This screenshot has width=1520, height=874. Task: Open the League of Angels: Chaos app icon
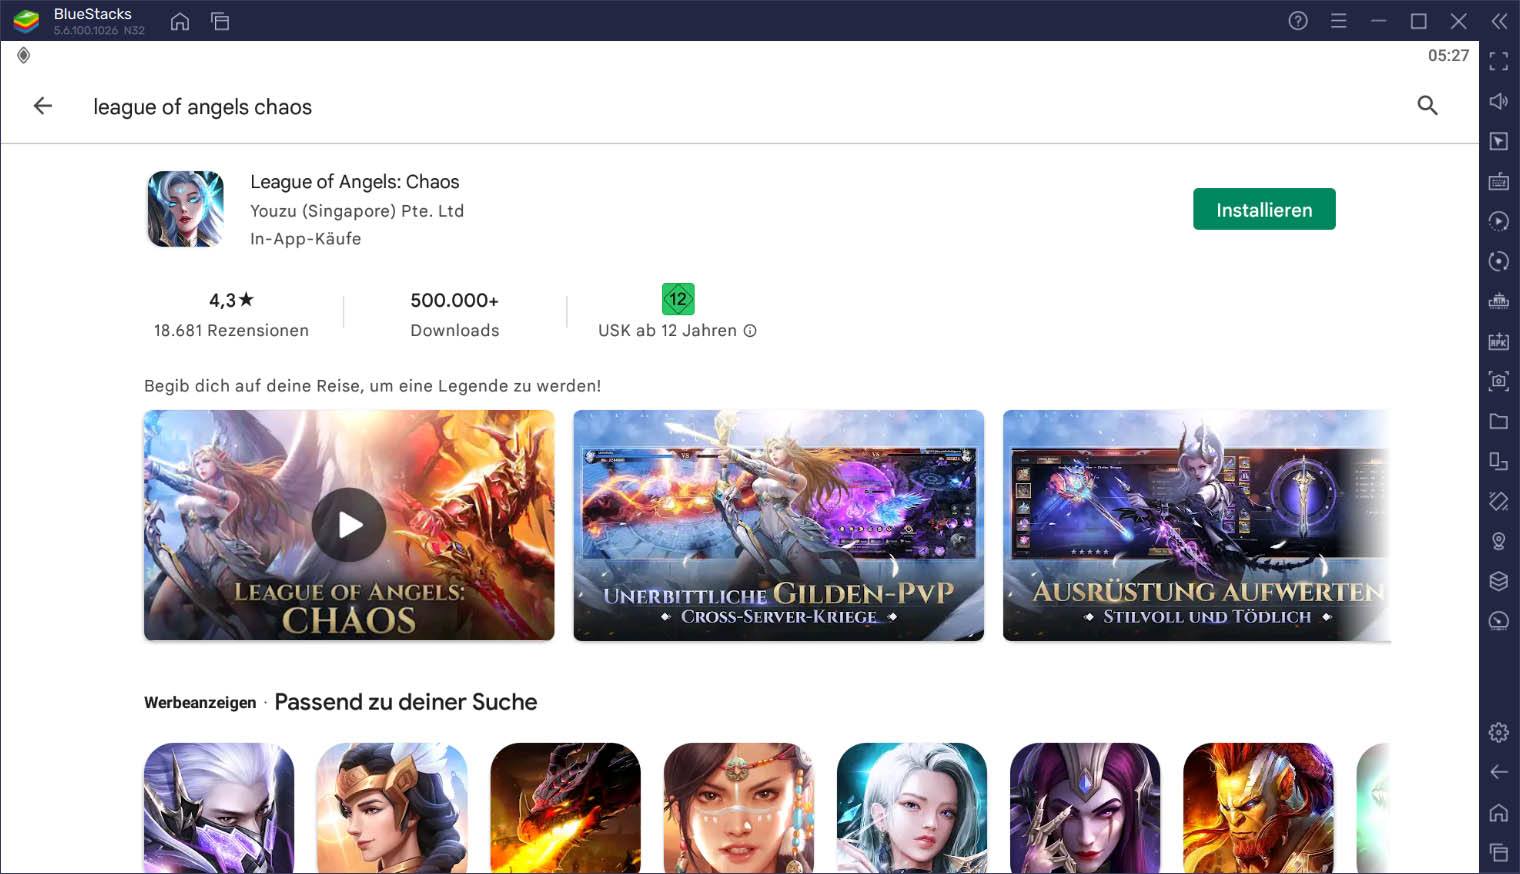[x=185, y=209]
